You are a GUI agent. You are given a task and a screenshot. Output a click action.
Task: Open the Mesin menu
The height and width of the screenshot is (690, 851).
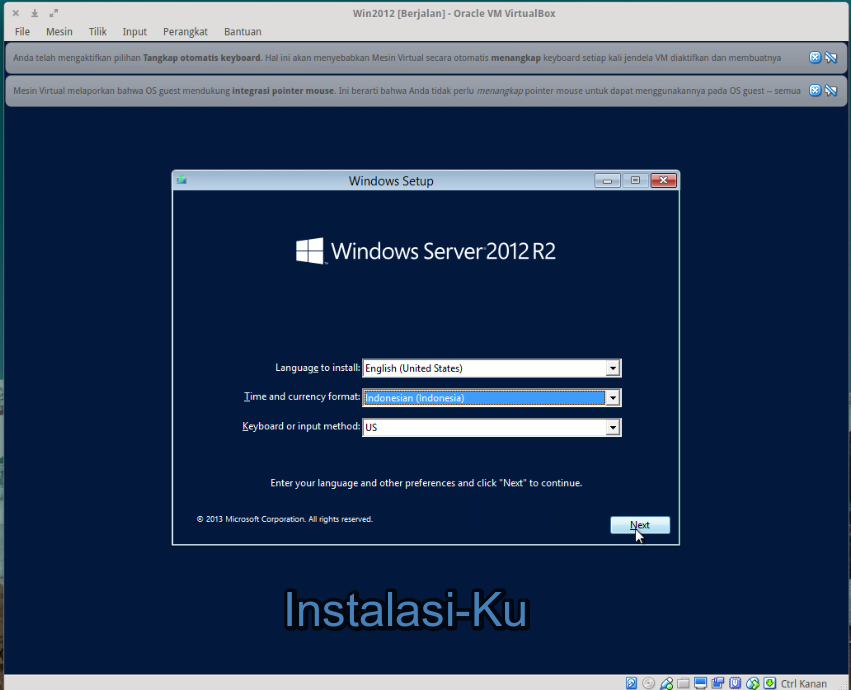point(59,31)
